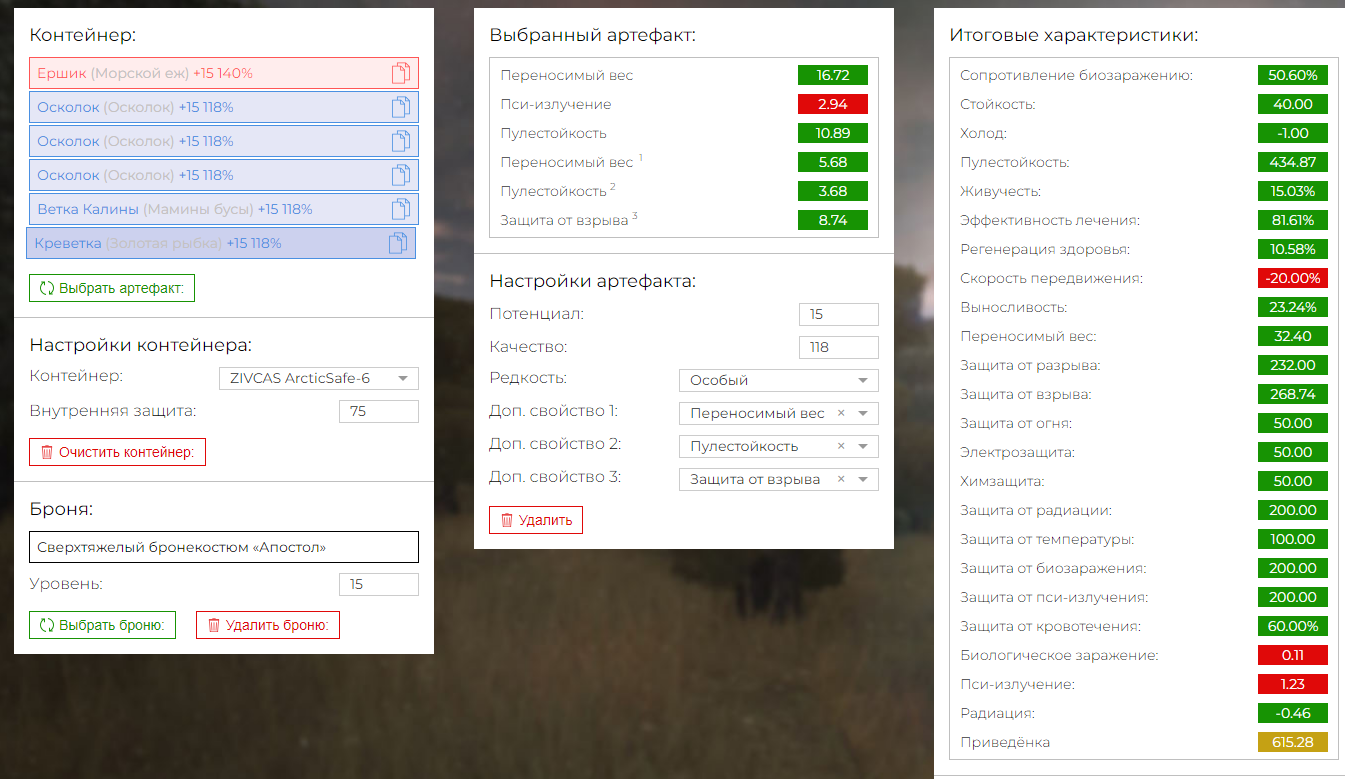Copy the Ветка Калины artifact via its copy icon
This screenshot has height=779, width=1345.
tap(401, 209)
